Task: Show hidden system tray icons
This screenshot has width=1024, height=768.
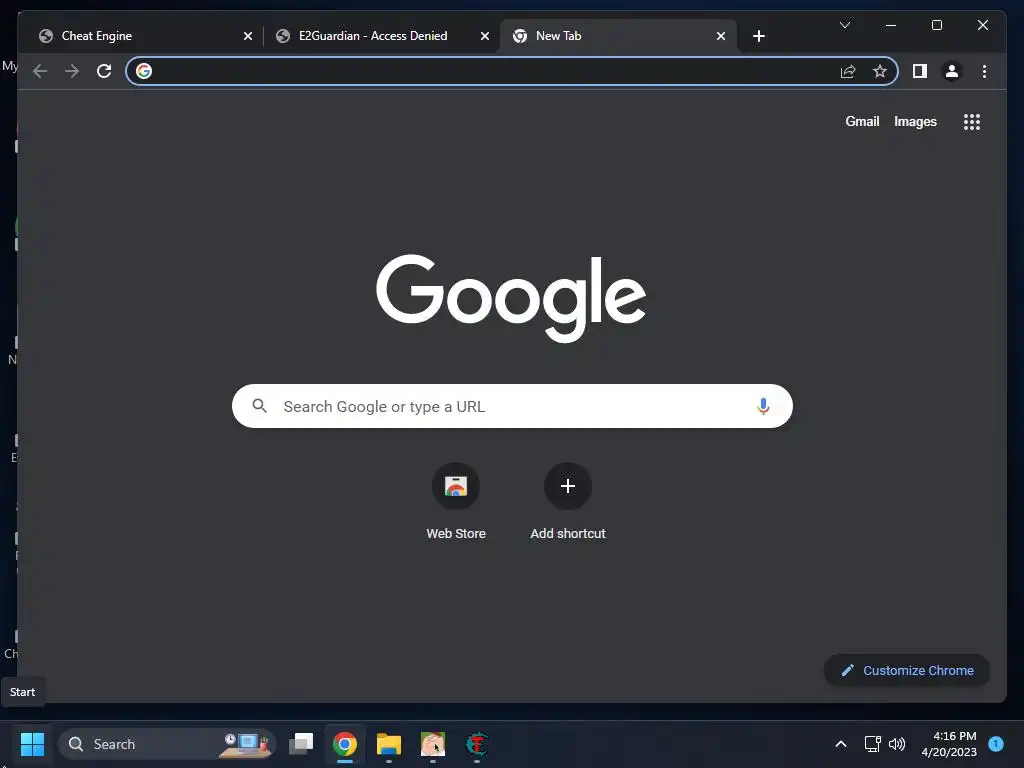Action: [841, 744]
